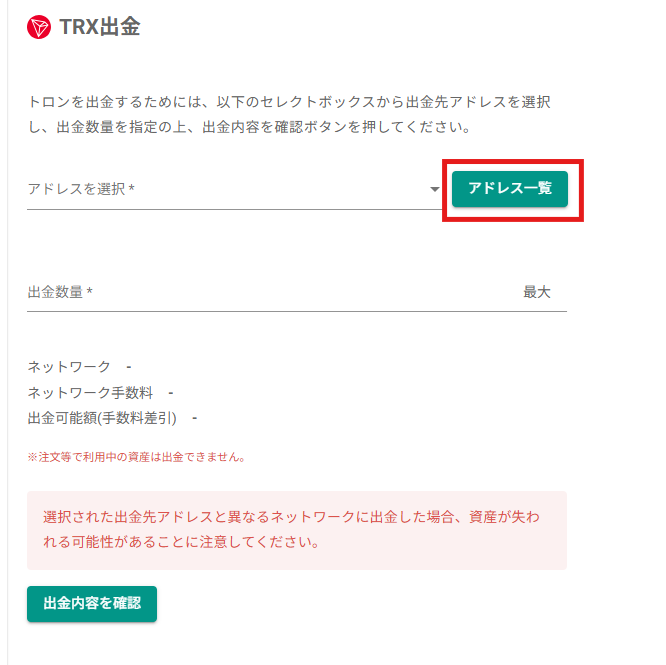Open the アドレスを選択 dropdown field
This screenshot has height=665, width=666.
pos(234,189)
